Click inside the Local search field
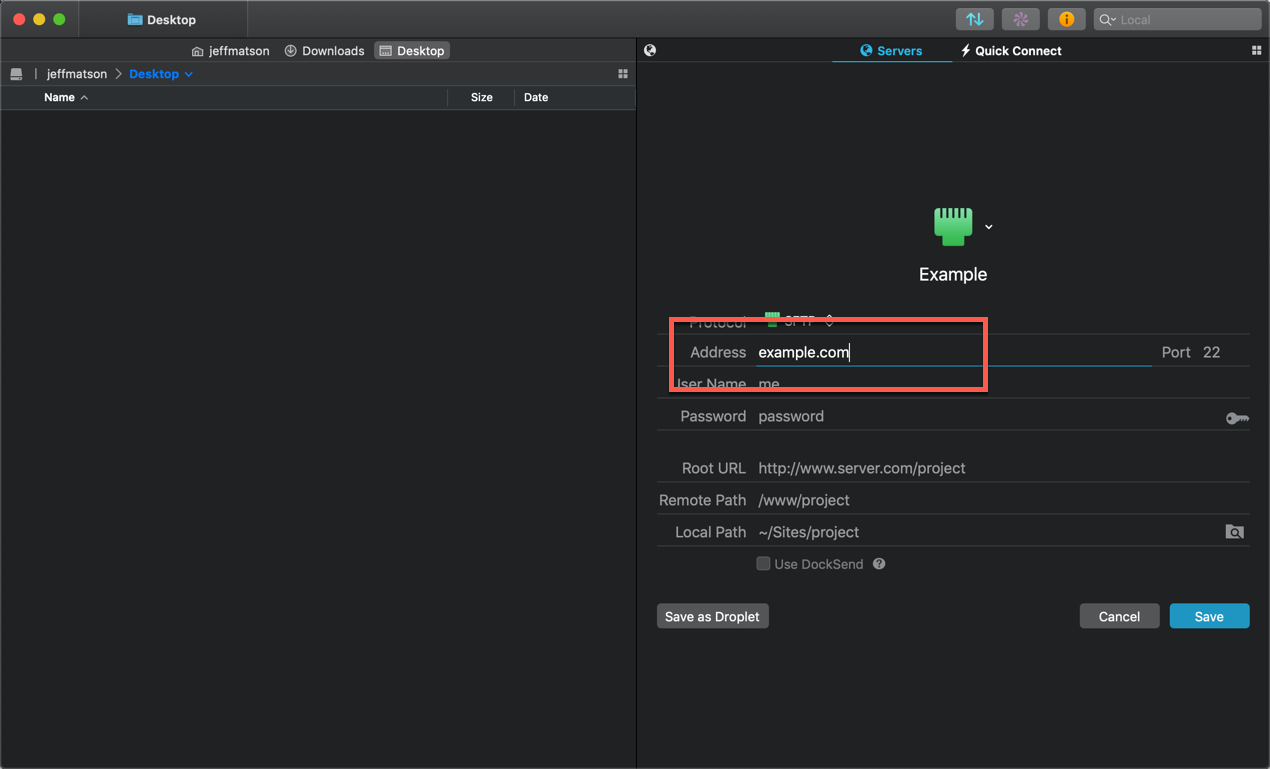This screenshot has height=769, width=1270. pyautogui.click(x=1175, y=19)
